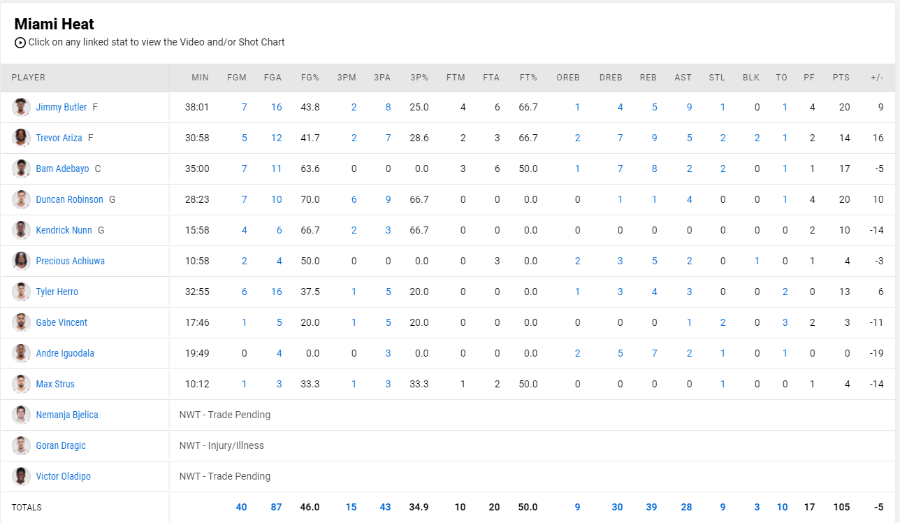
Task: Click Bam Adebayo's headshot avatar
Action: point(21,168)
